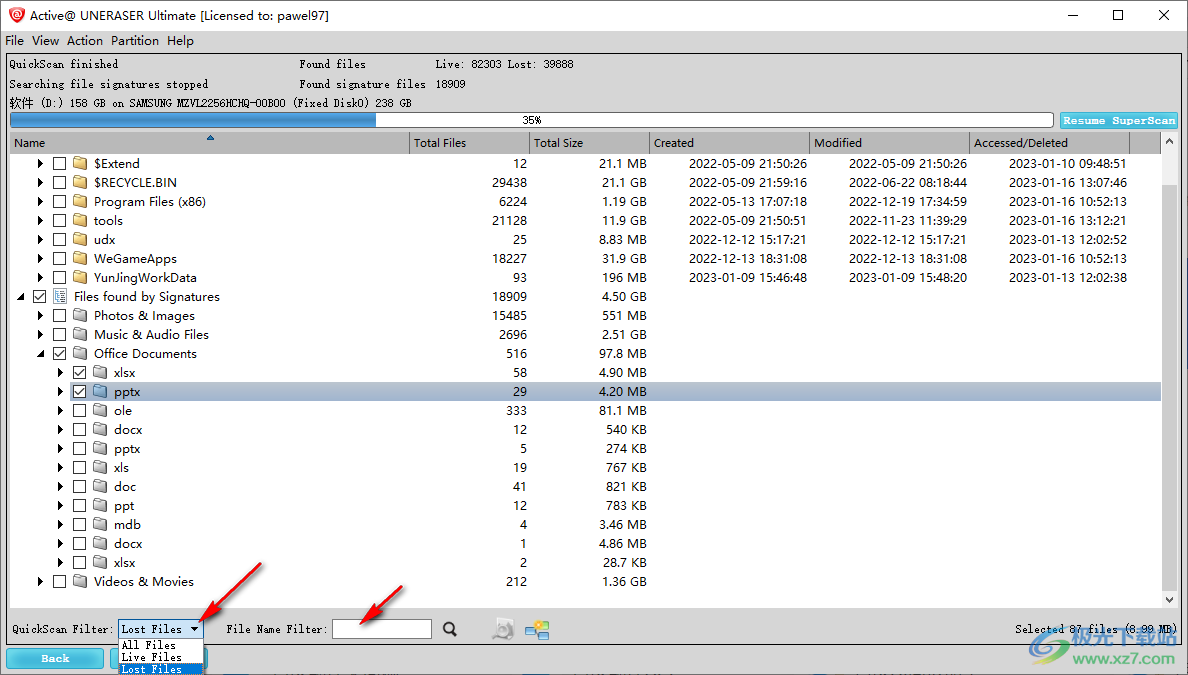1188x675 pixels.
Task: Uncheck the xlsx checkbox with 58 files
Action: [80, 373]
